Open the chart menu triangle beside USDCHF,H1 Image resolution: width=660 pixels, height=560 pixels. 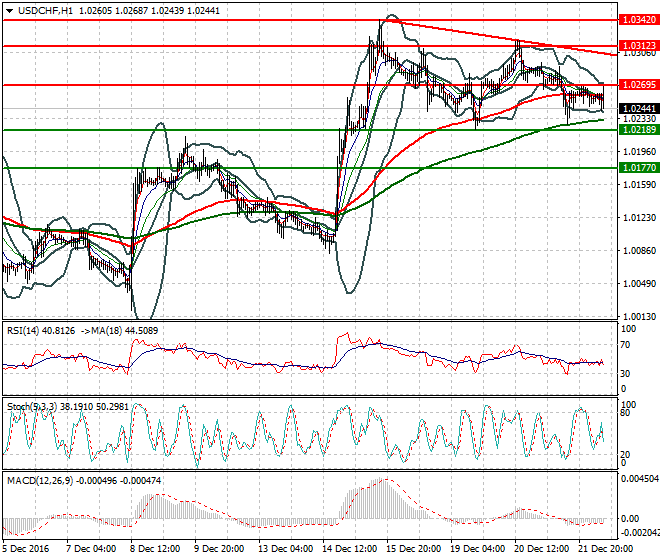coord(9,11)
